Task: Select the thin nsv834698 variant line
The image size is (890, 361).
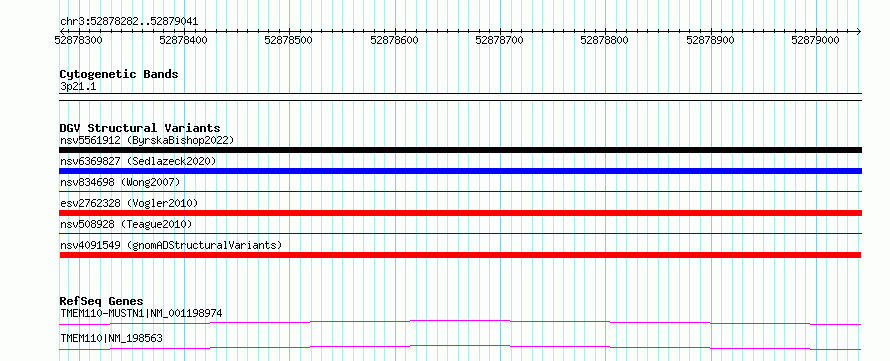Action: [460, 192]
